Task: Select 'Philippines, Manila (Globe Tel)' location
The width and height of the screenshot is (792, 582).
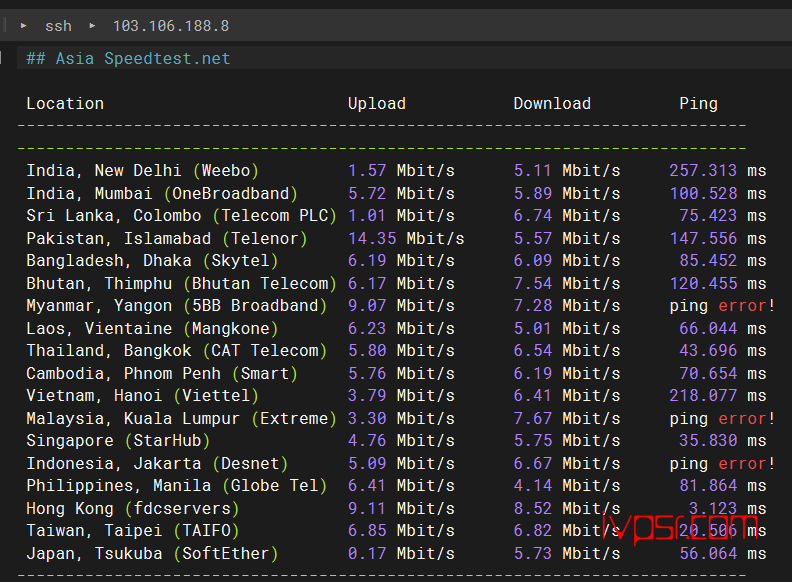Action: click(177, 486)
